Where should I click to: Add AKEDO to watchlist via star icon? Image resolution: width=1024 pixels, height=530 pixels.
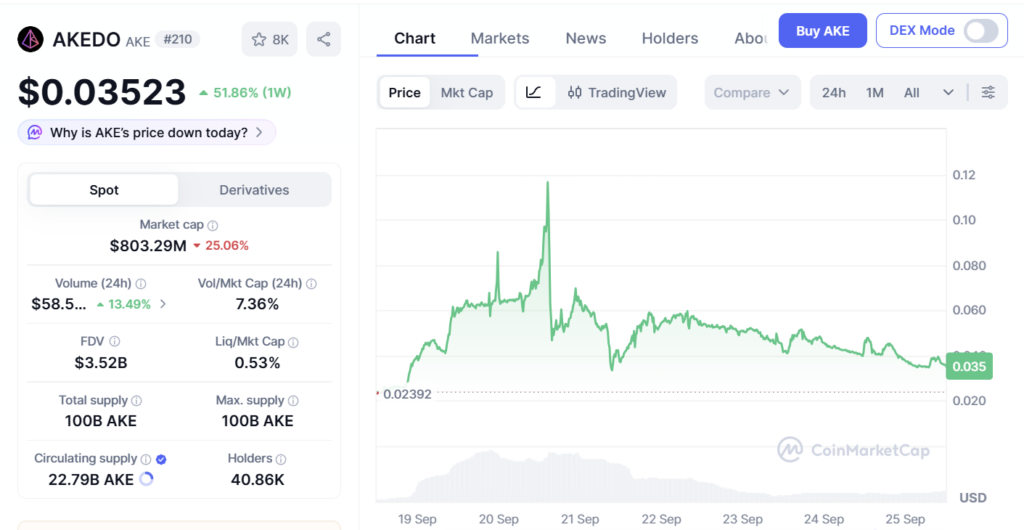[x=259, y=40]
